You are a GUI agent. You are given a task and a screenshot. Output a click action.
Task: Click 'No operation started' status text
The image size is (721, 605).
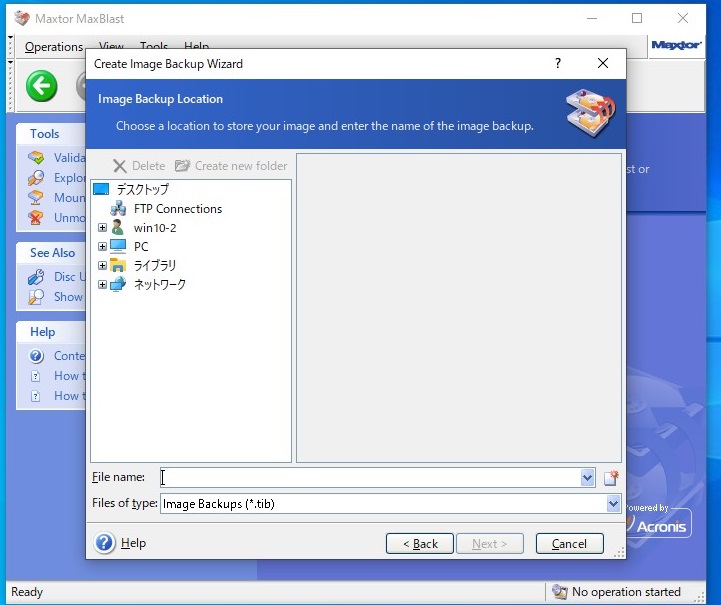[626, 592]
